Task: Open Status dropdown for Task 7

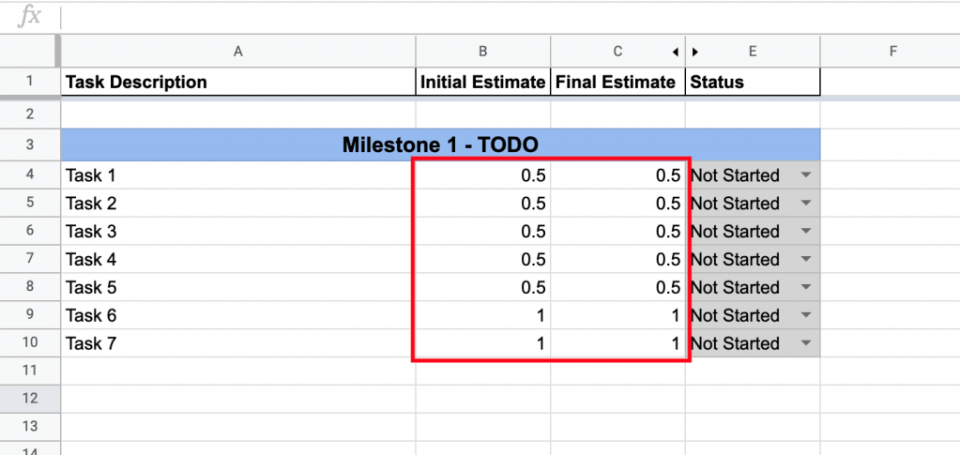Action: [806, 344]
